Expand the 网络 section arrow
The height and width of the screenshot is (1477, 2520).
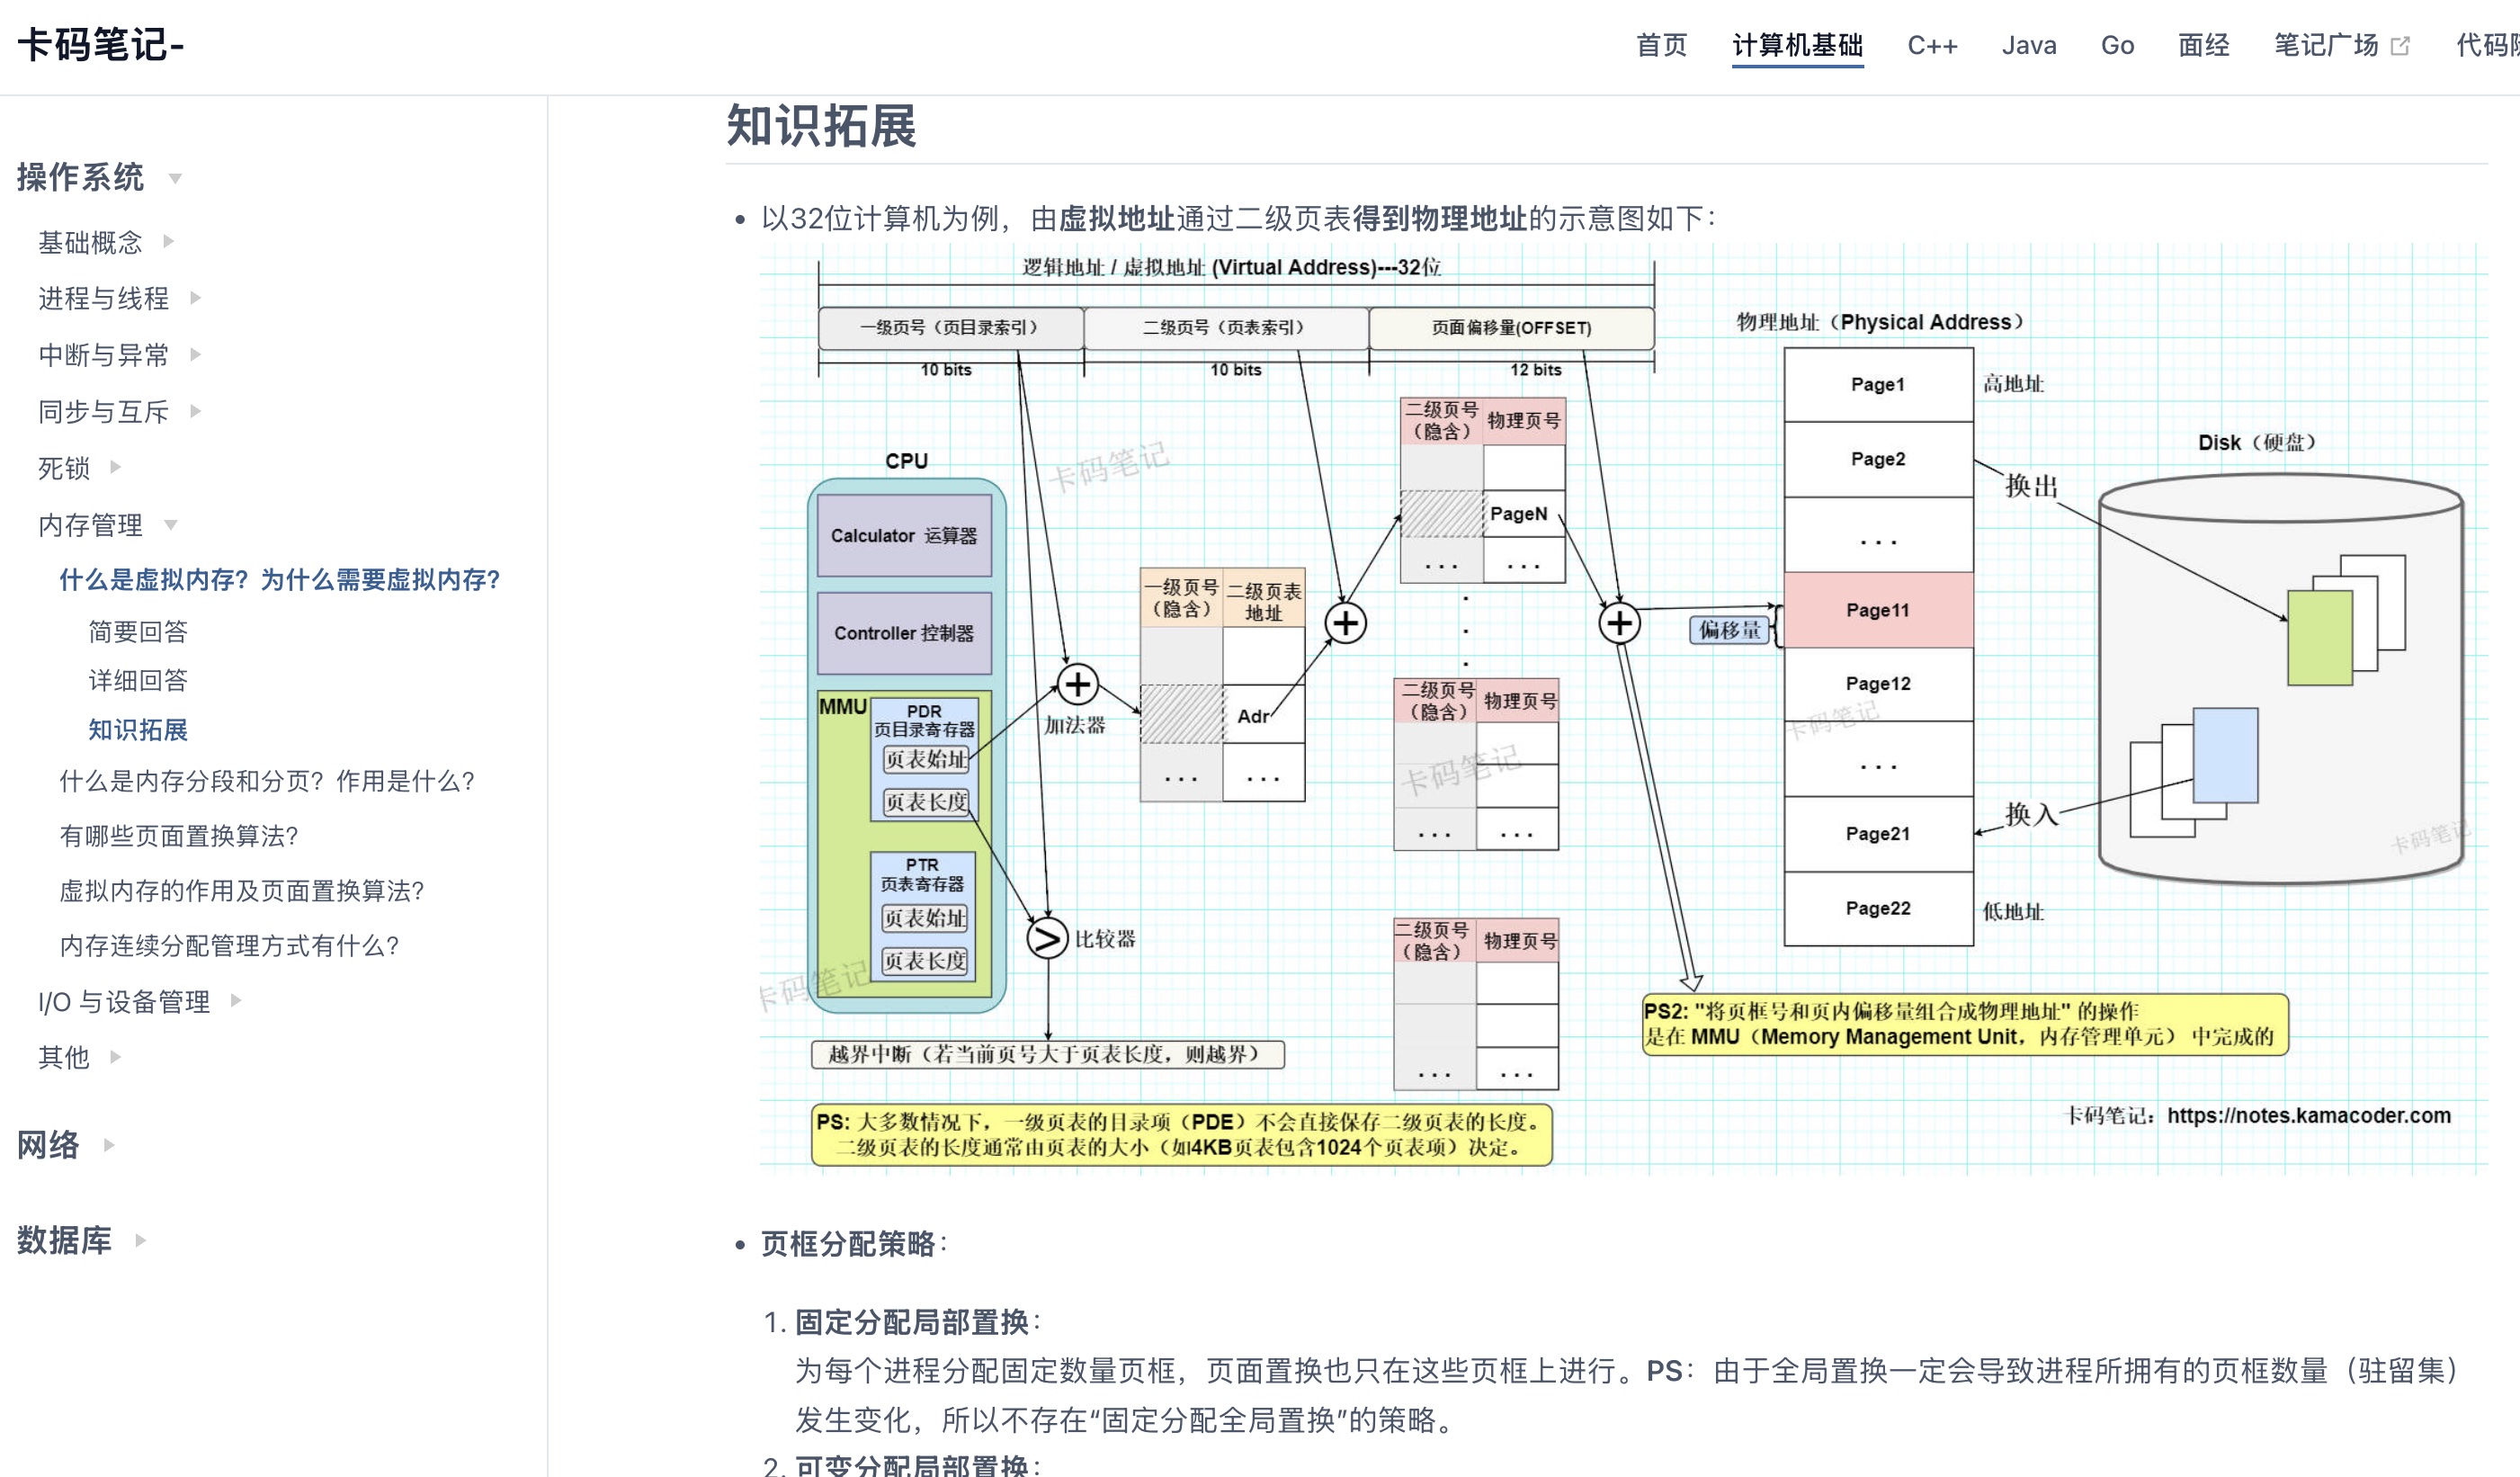point(109,1145)
